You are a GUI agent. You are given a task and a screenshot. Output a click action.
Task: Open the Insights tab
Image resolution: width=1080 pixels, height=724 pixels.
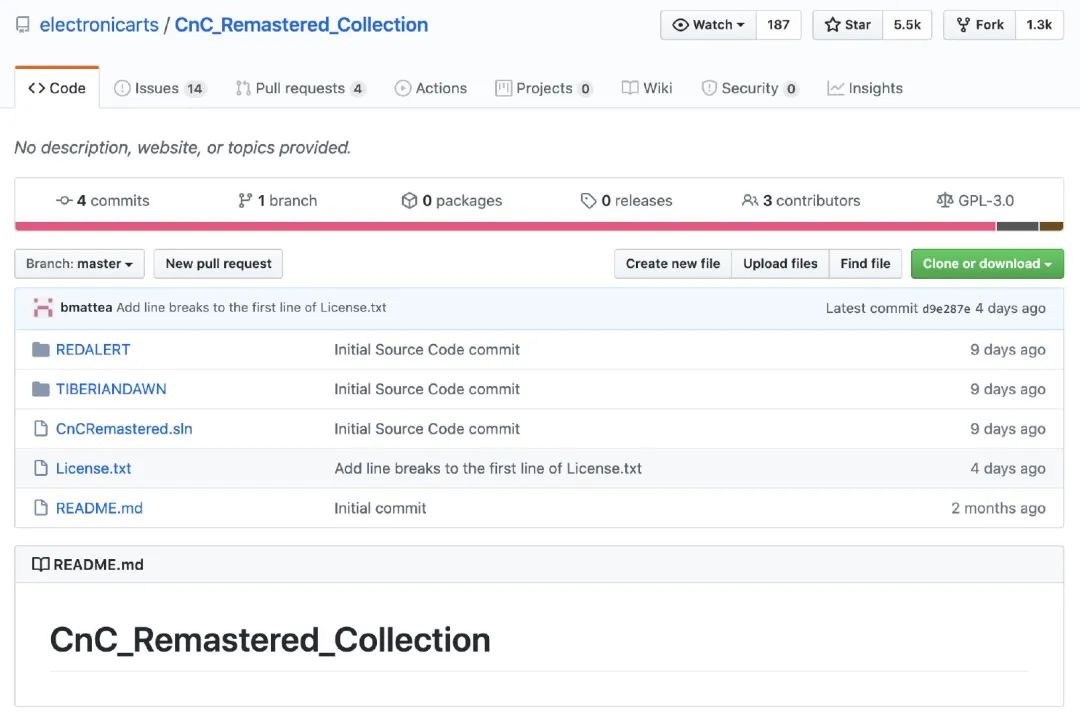[865, 88]
